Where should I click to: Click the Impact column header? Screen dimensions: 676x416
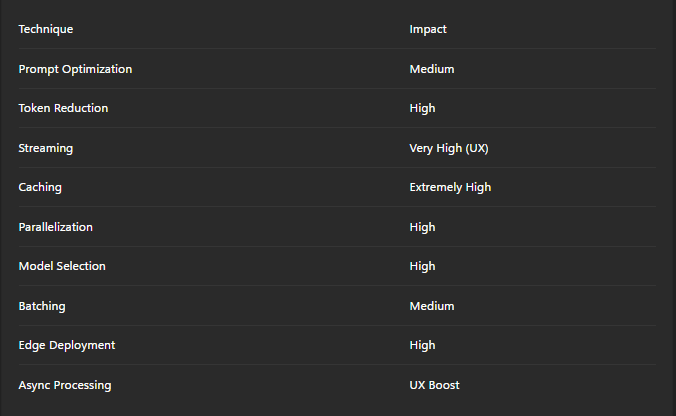(x=428, y=29)
